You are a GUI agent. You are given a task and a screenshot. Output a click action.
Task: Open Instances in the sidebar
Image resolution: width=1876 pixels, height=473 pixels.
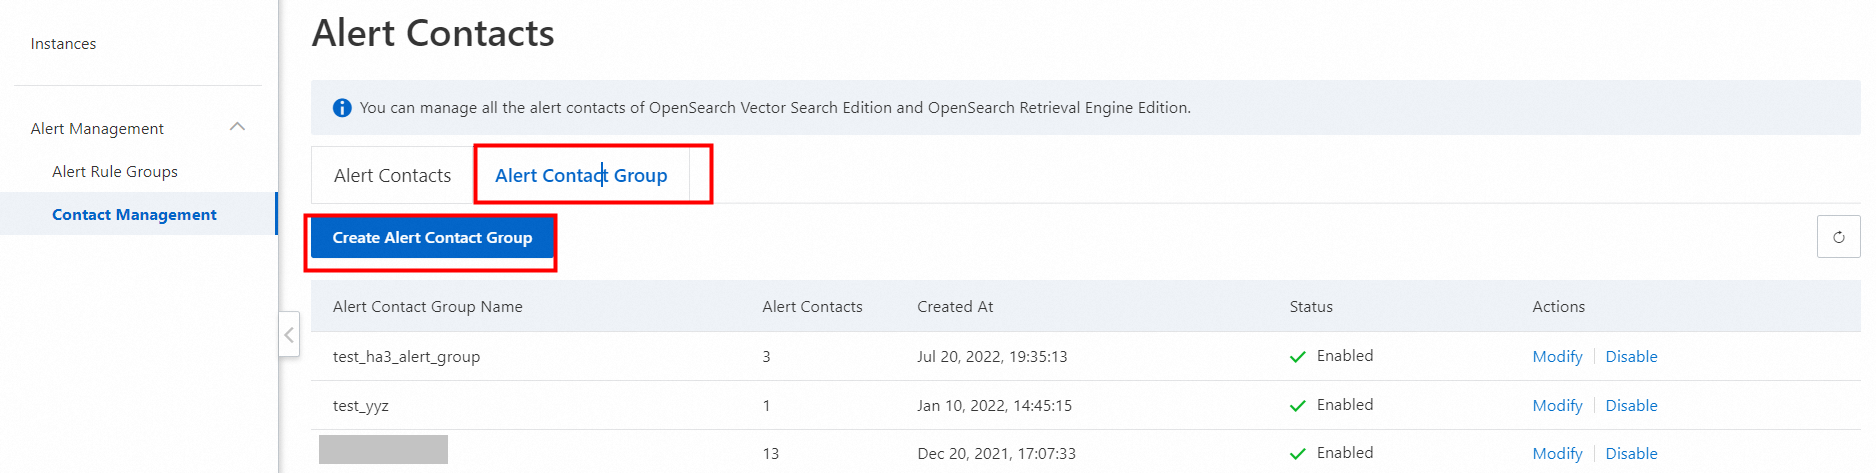[63, 44]
